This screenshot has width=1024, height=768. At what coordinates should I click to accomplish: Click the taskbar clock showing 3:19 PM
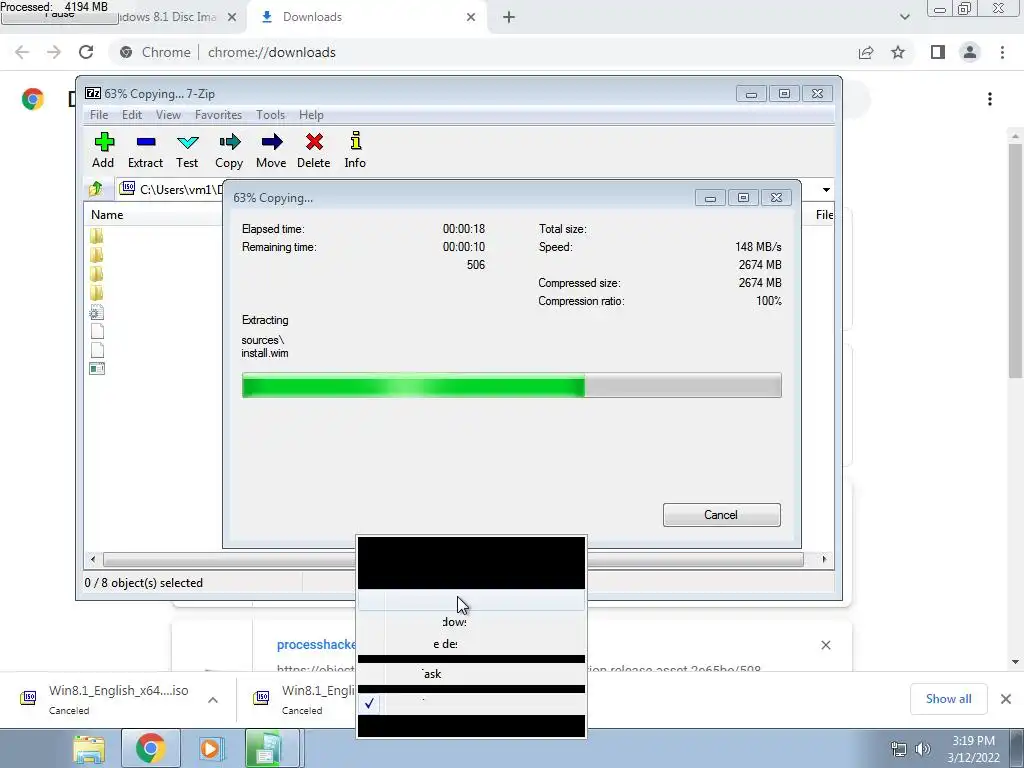tap(973, 749)
